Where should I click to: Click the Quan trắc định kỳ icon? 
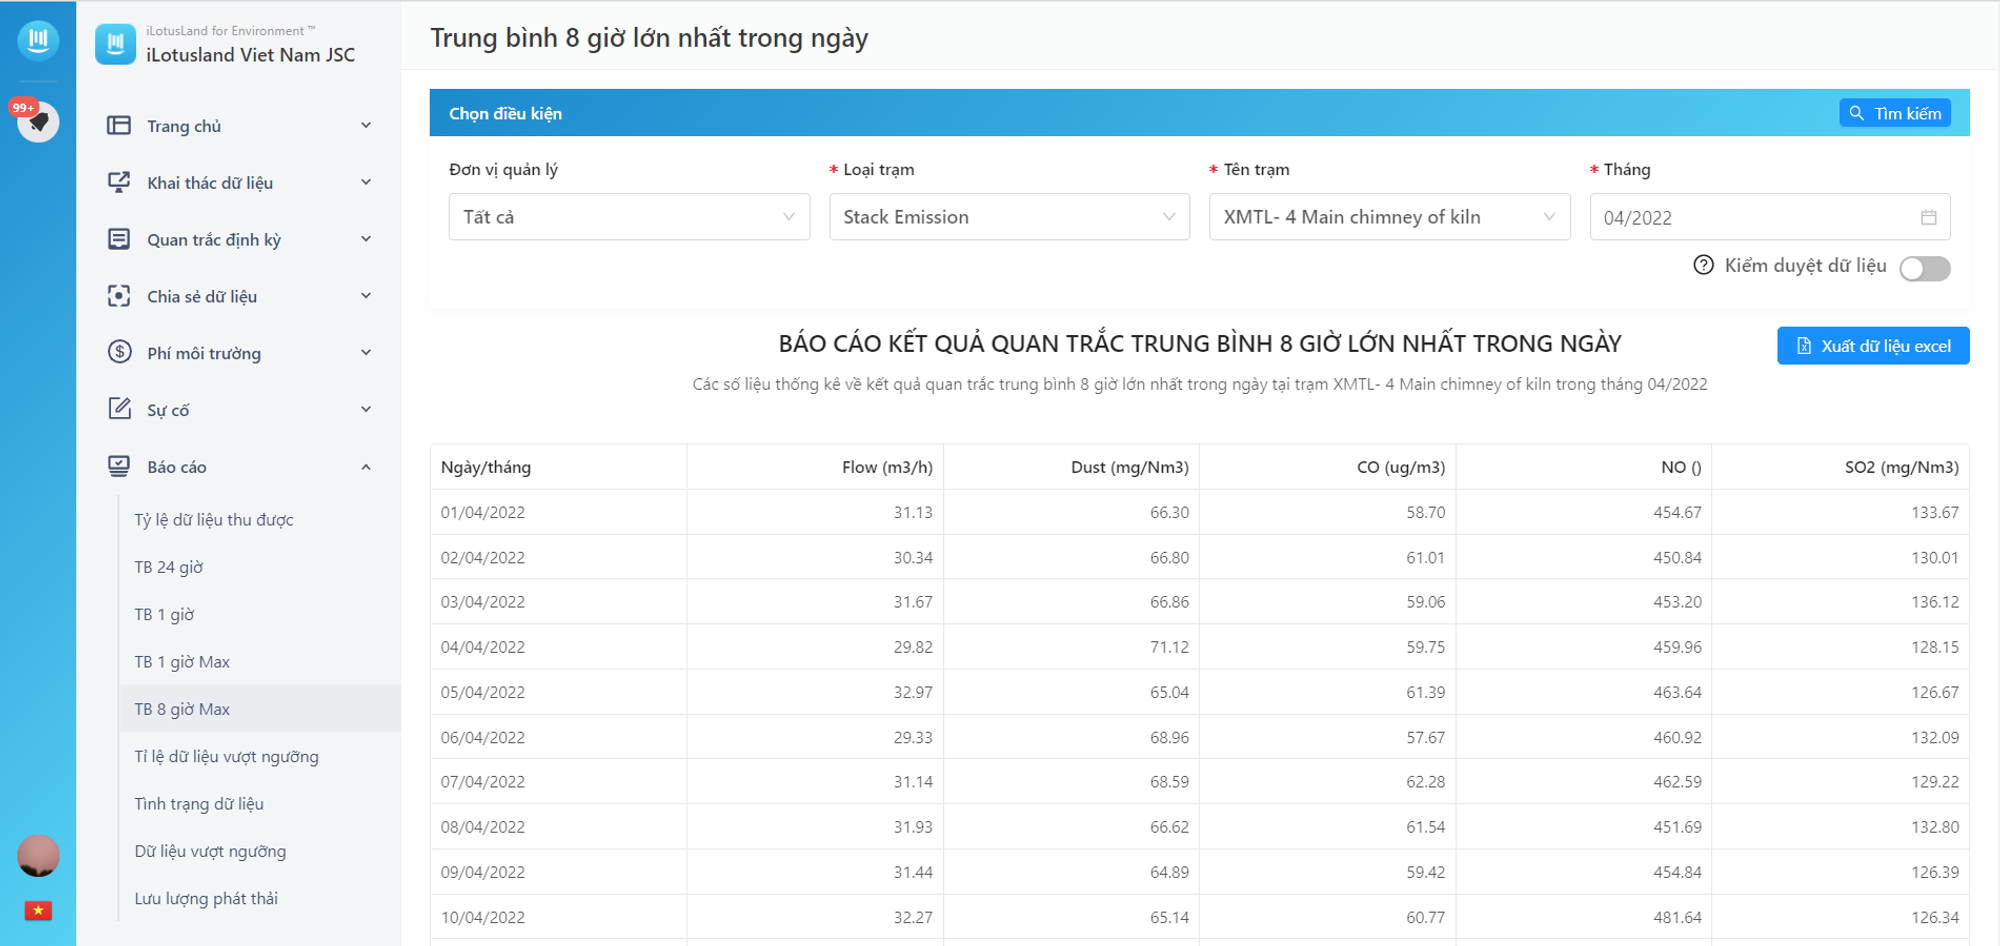pos(119,239)
